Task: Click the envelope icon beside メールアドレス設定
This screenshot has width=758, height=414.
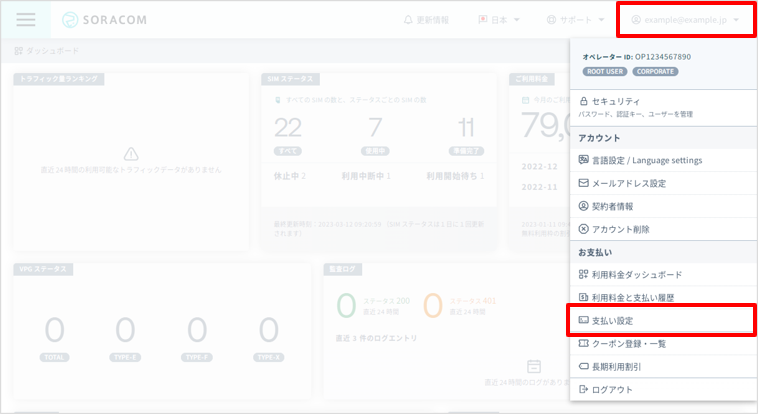Action: [583, 183]
